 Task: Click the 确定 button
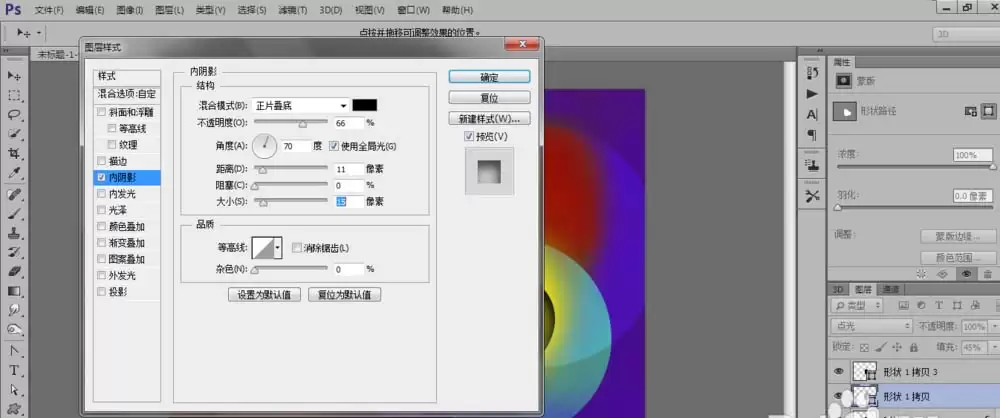coord(489,77)
